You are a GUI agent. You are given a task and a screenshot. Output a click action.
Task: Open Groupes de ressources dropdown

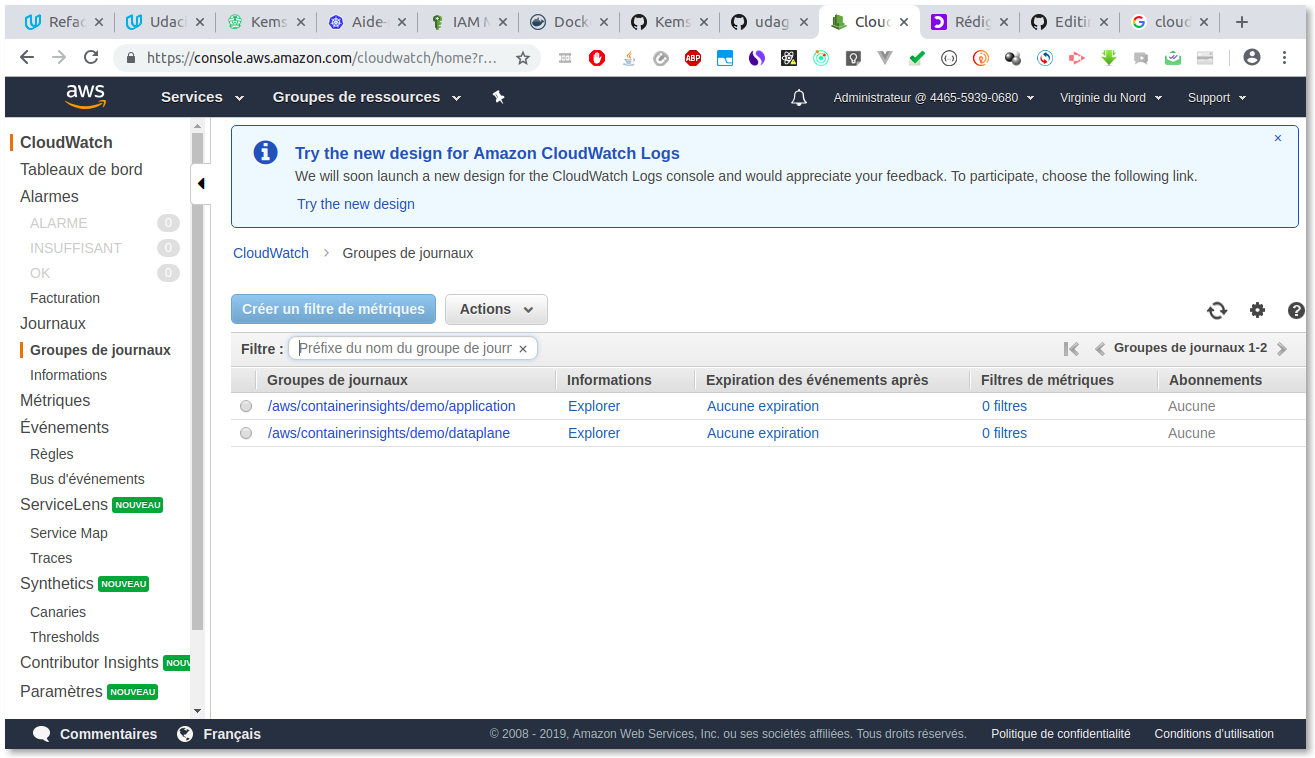(367, 97)
